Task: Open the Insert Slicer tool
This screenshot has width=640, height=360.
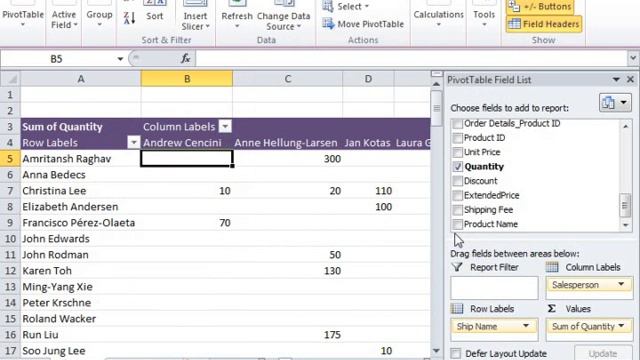Action: click(195, 16)
